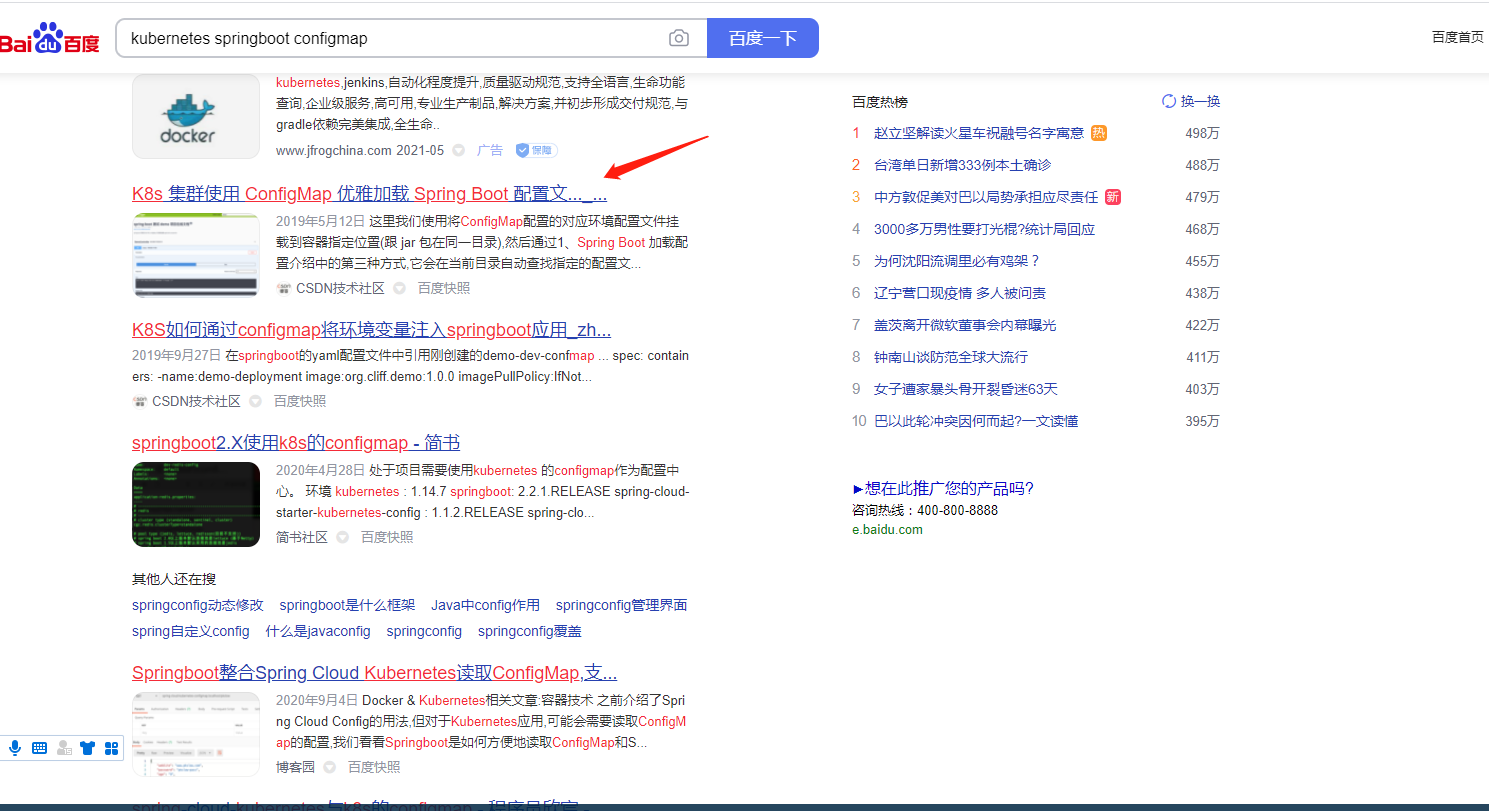Viewport: 1489px width, 811px height.
Task: Click the refresh icon beside 换一换
Action: click(x=1169, y=101)
